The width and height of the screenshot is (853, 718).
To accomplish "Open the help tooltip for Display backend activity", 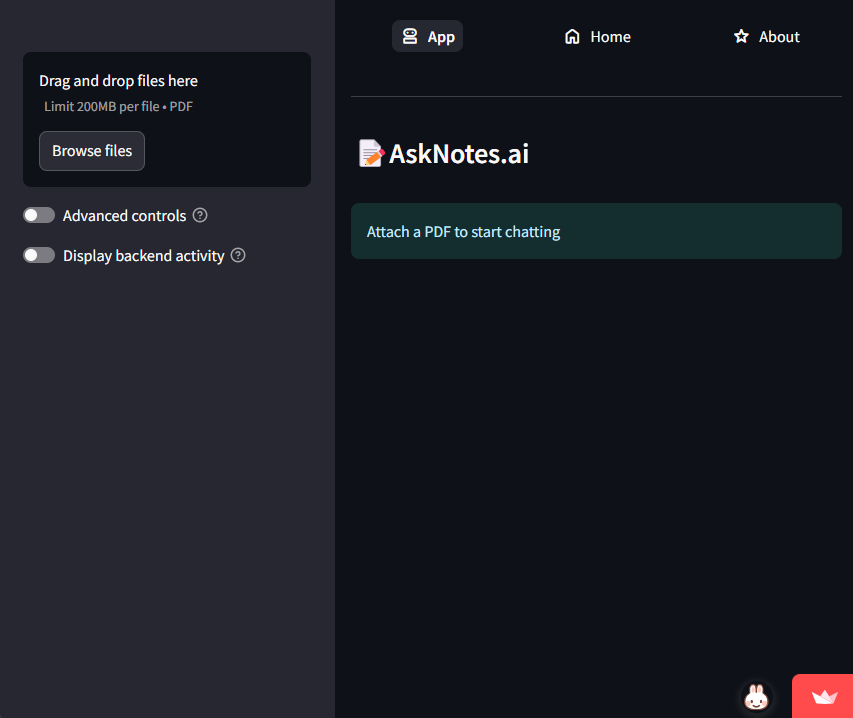I will (x=238, y=255).
